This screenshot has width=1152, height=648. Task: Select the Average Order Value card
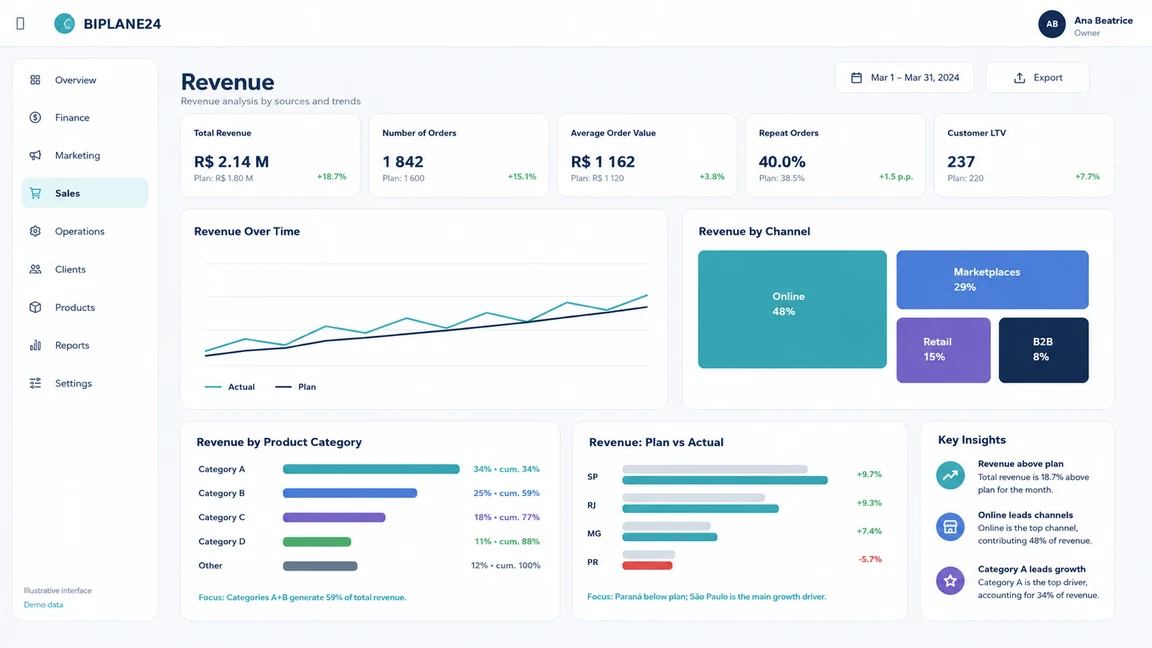pyautogui.click(x=647, y=155)
